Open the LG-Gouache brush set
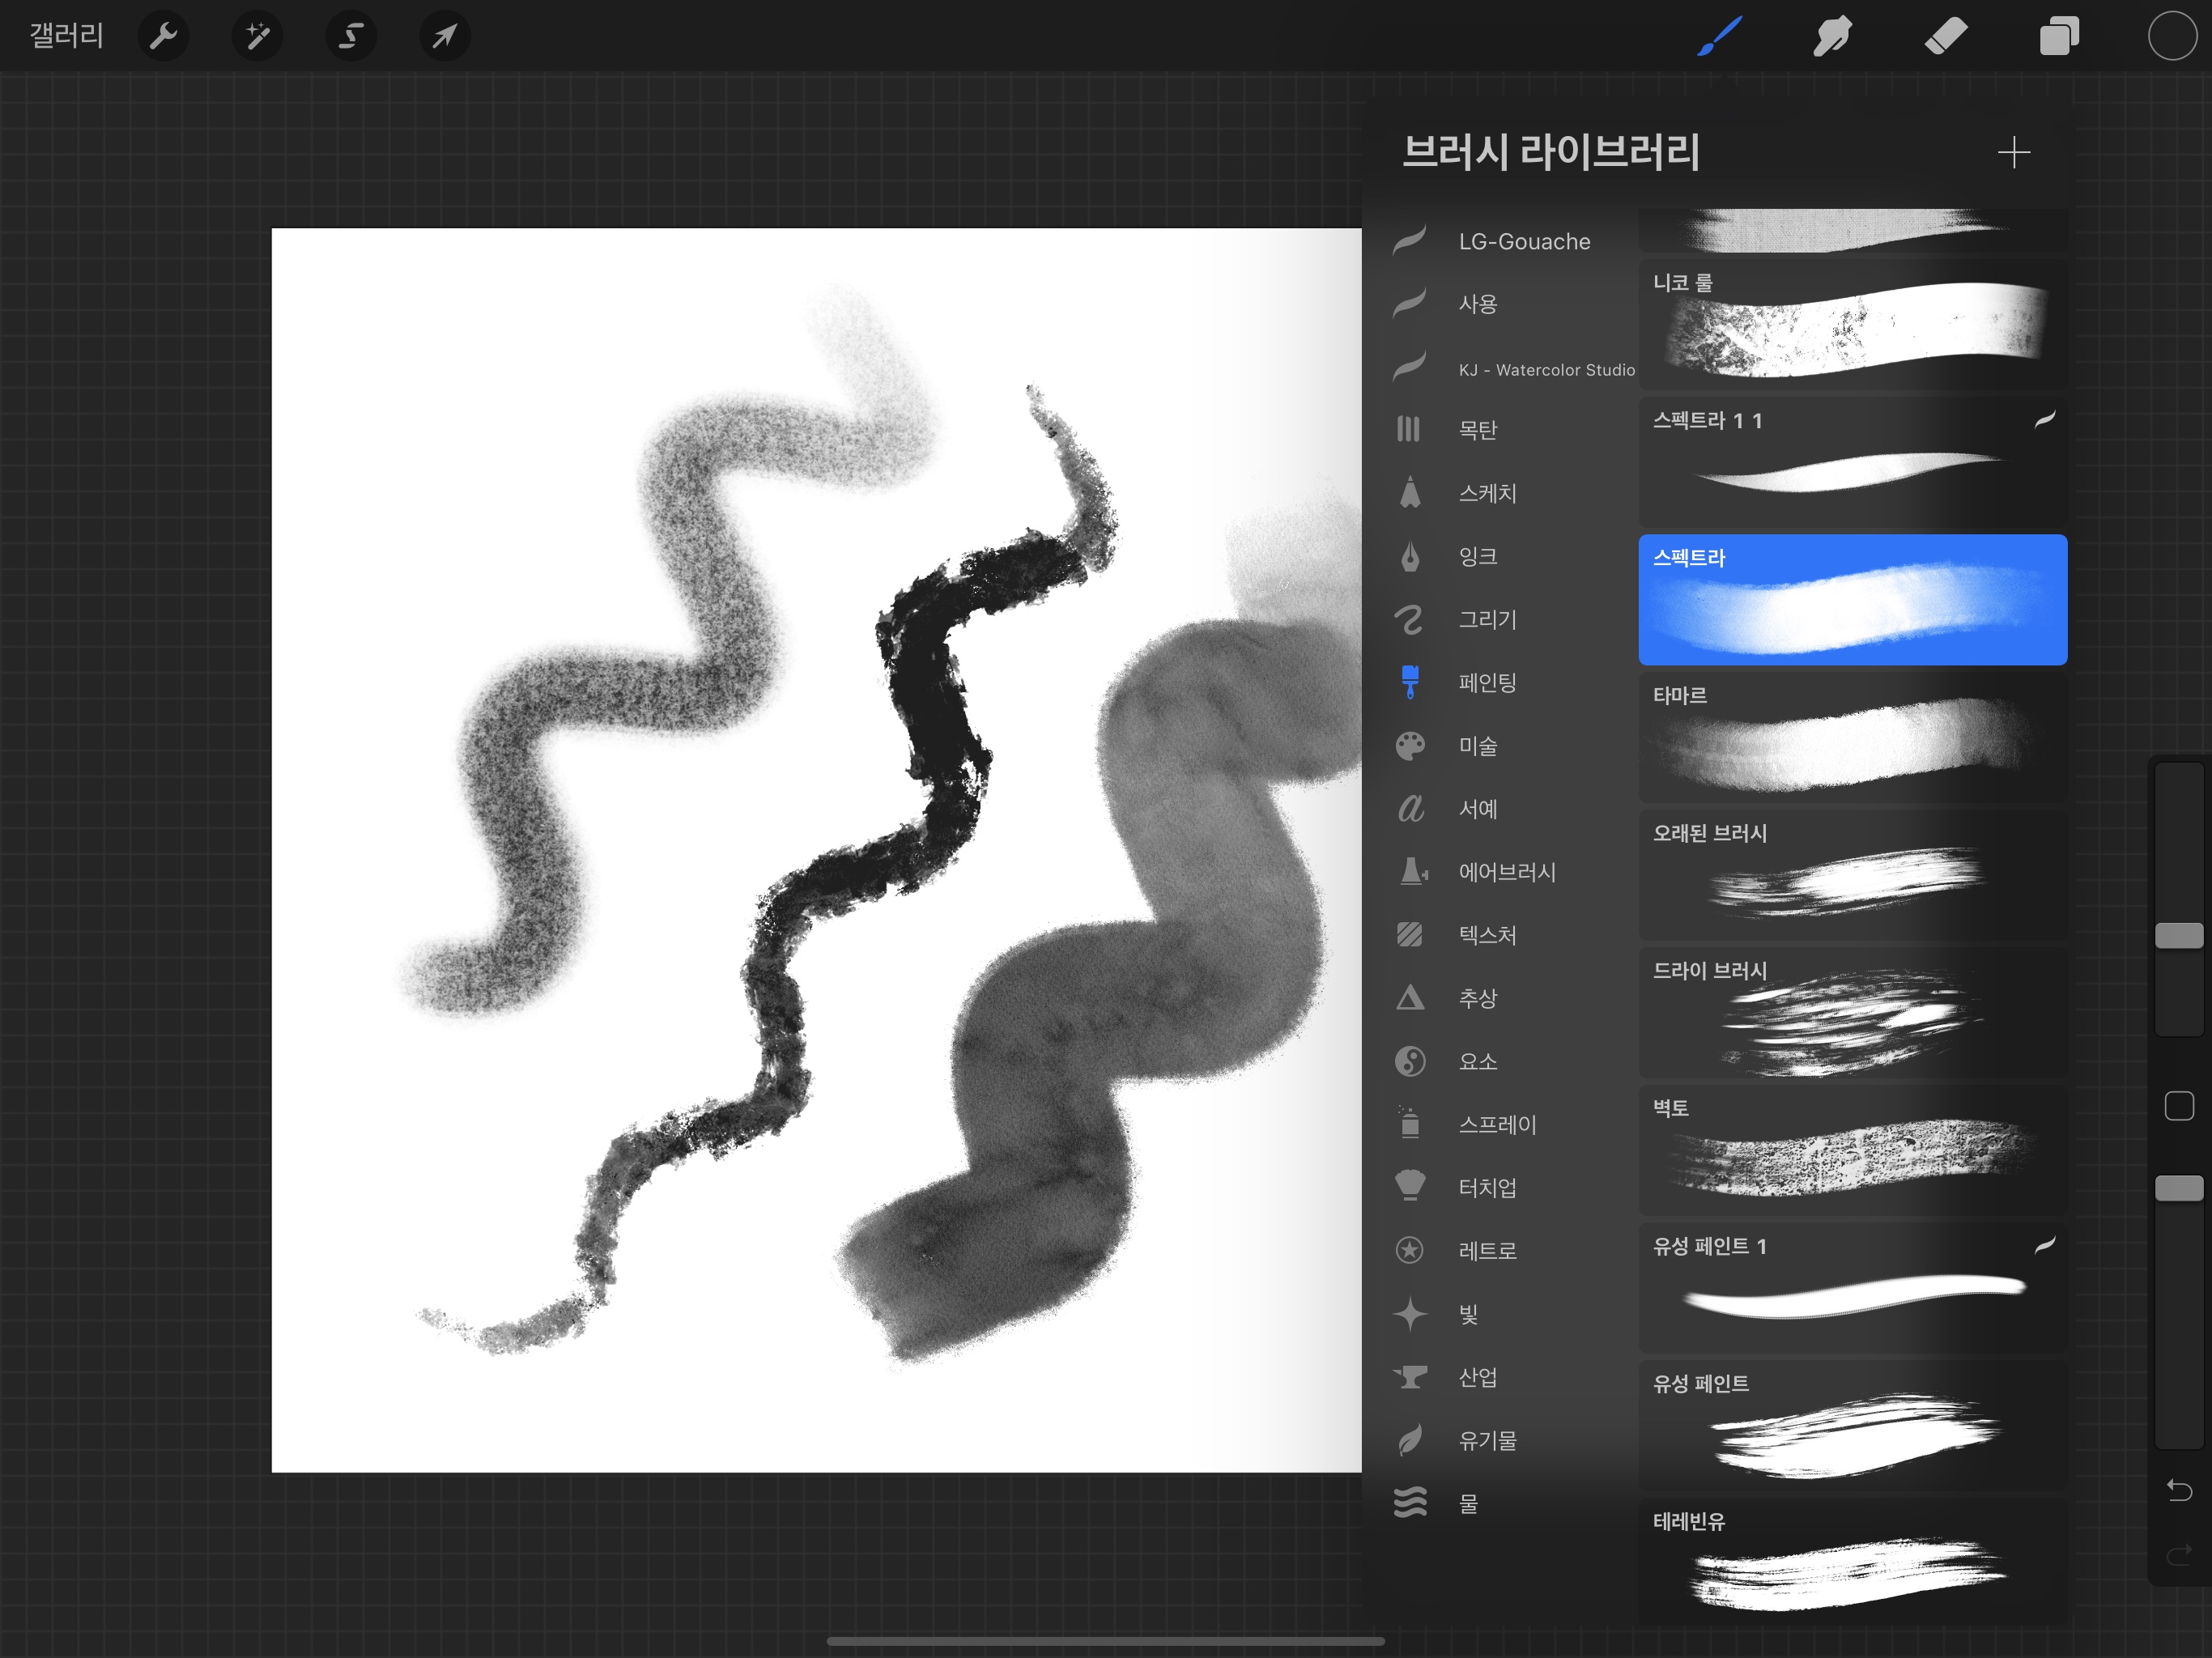Screen dimensions: 2212x1658 tap(1500, 241)
